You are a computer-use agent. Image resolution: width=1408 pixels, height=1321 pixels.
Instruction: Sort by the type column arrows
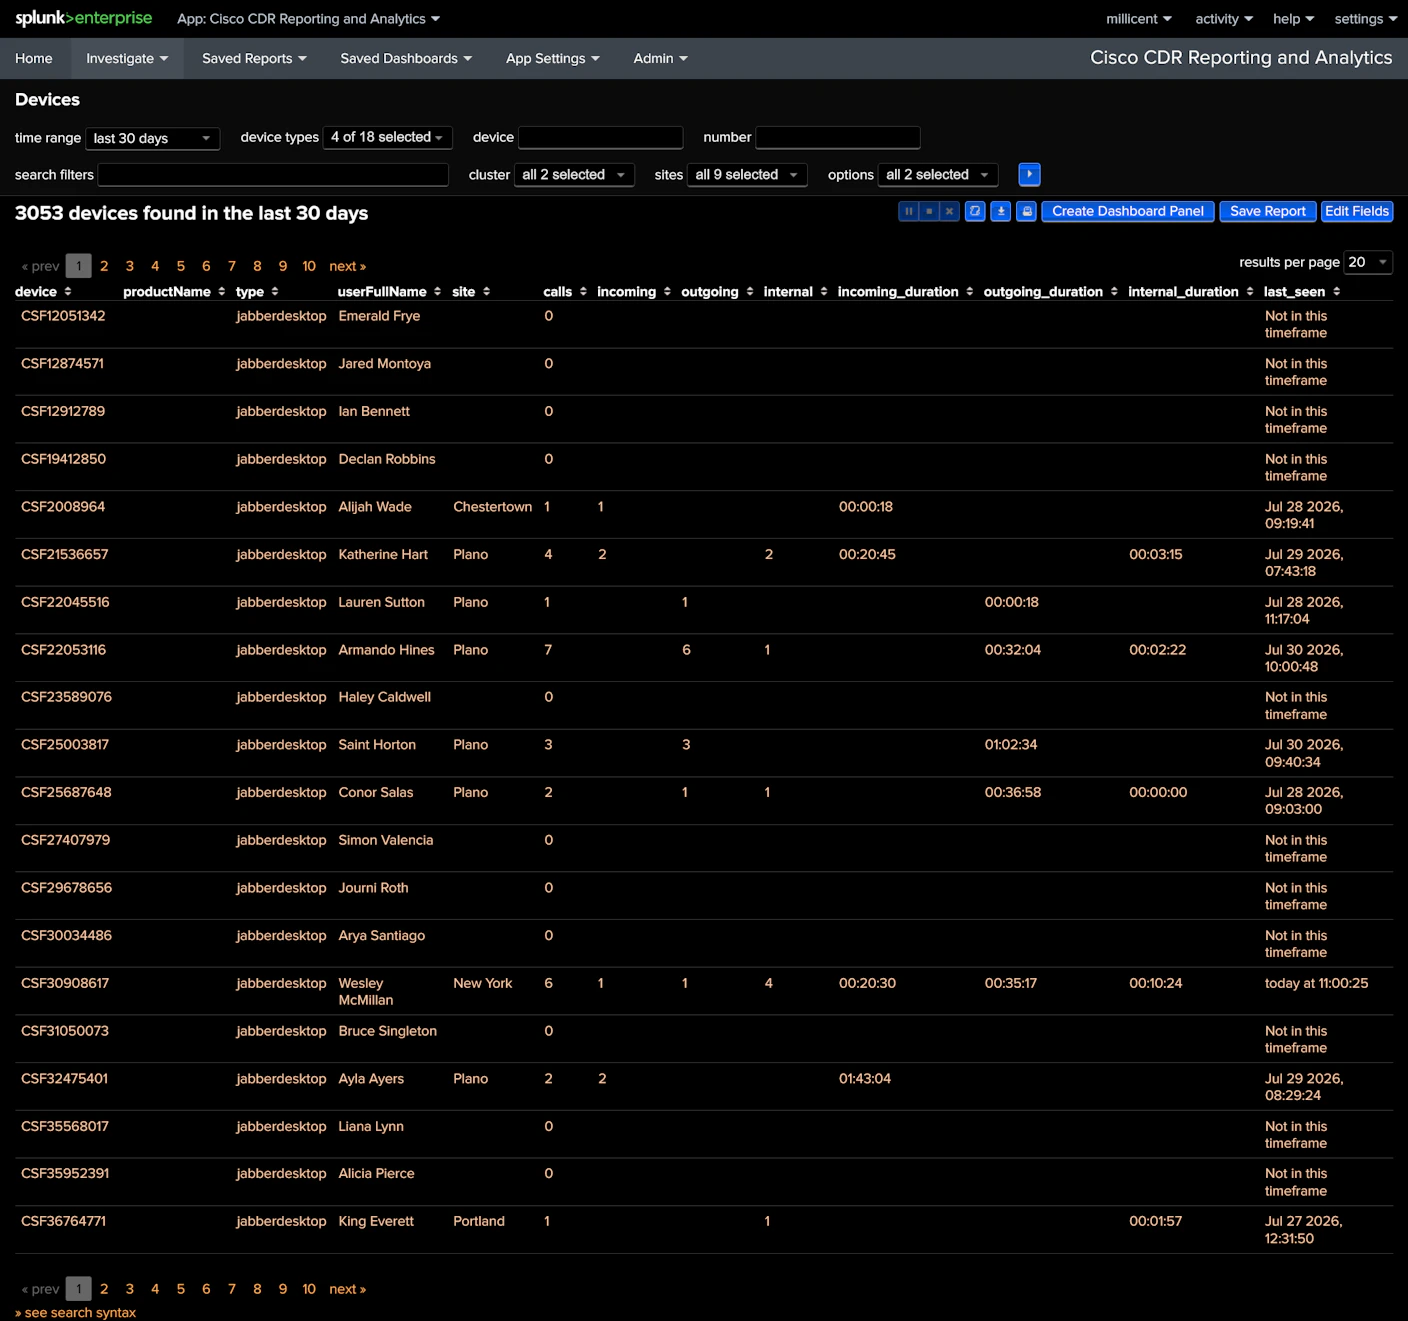275,292
